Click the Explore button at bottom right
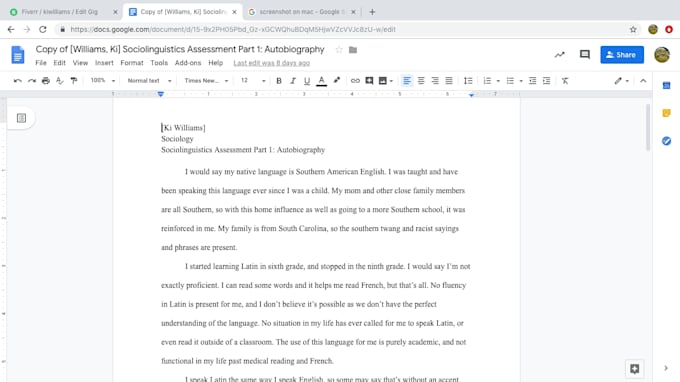Viewport: 680px width, 382px height. click(634, 369)
